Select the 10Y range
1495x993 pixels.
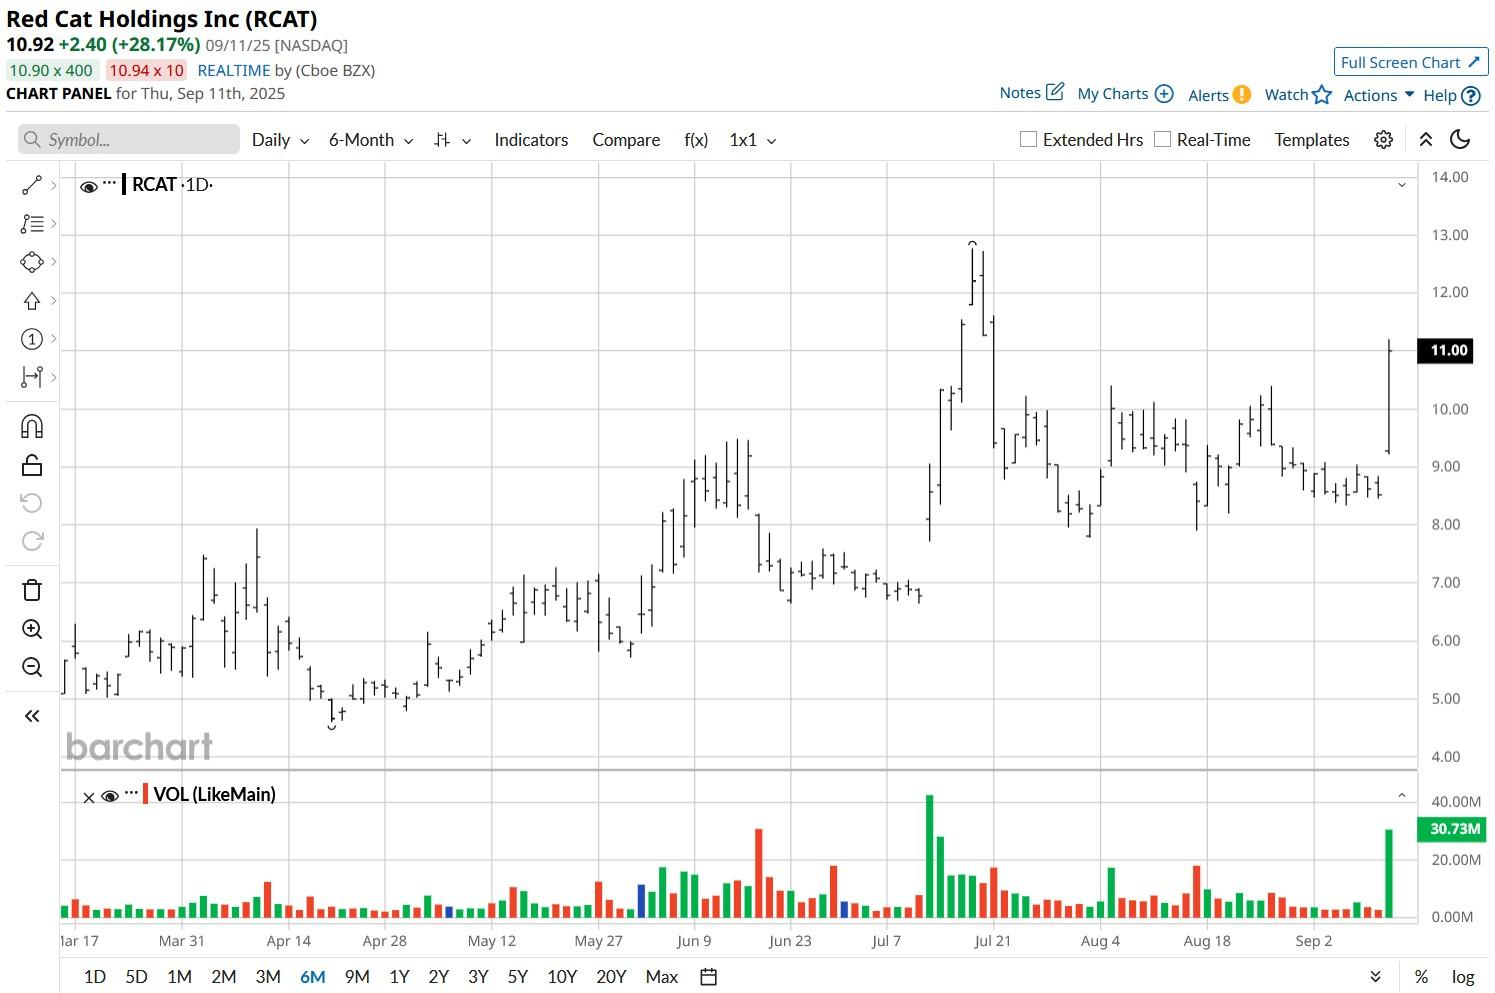pos(562,977)
